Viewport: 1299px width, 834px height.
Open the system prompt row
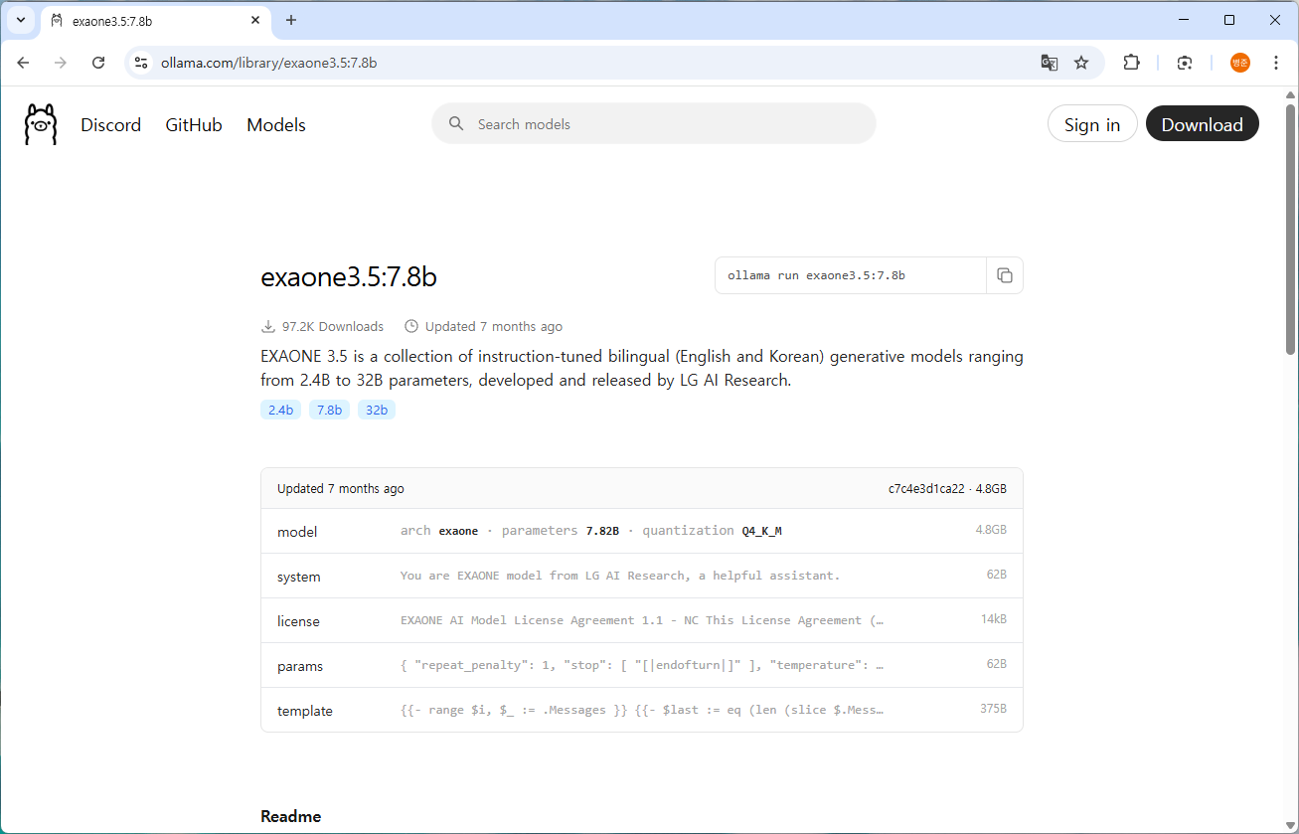[642, 576]
